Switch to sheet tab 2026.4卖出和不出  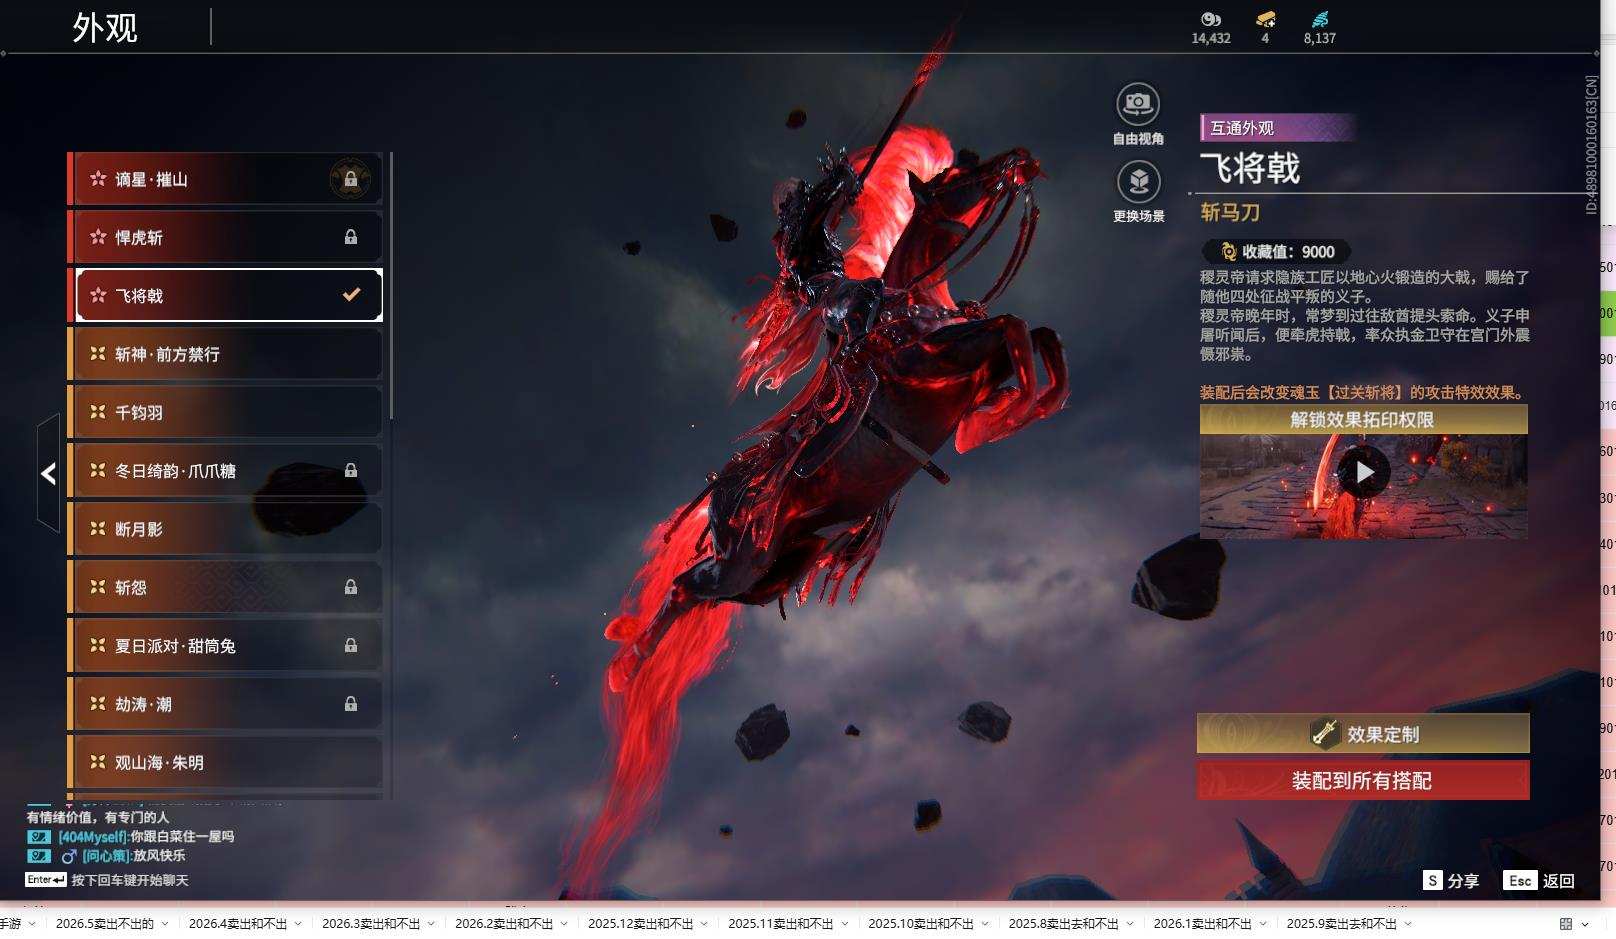(238, 923)
